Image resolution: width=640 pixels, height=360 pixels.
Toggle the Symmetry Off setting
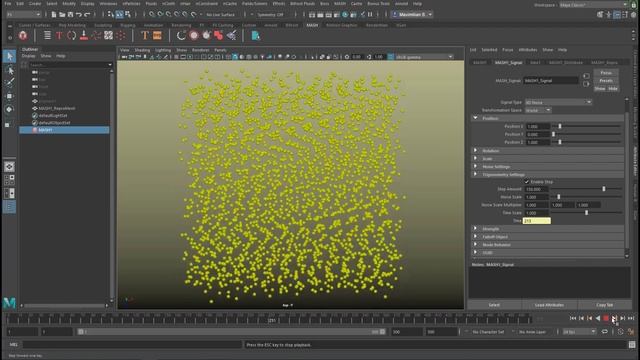pyautogui.click(x=270, y=15)
